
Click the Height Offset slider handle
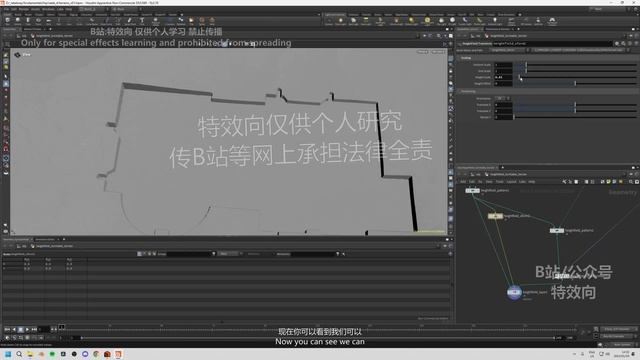(x=575, y=83)
